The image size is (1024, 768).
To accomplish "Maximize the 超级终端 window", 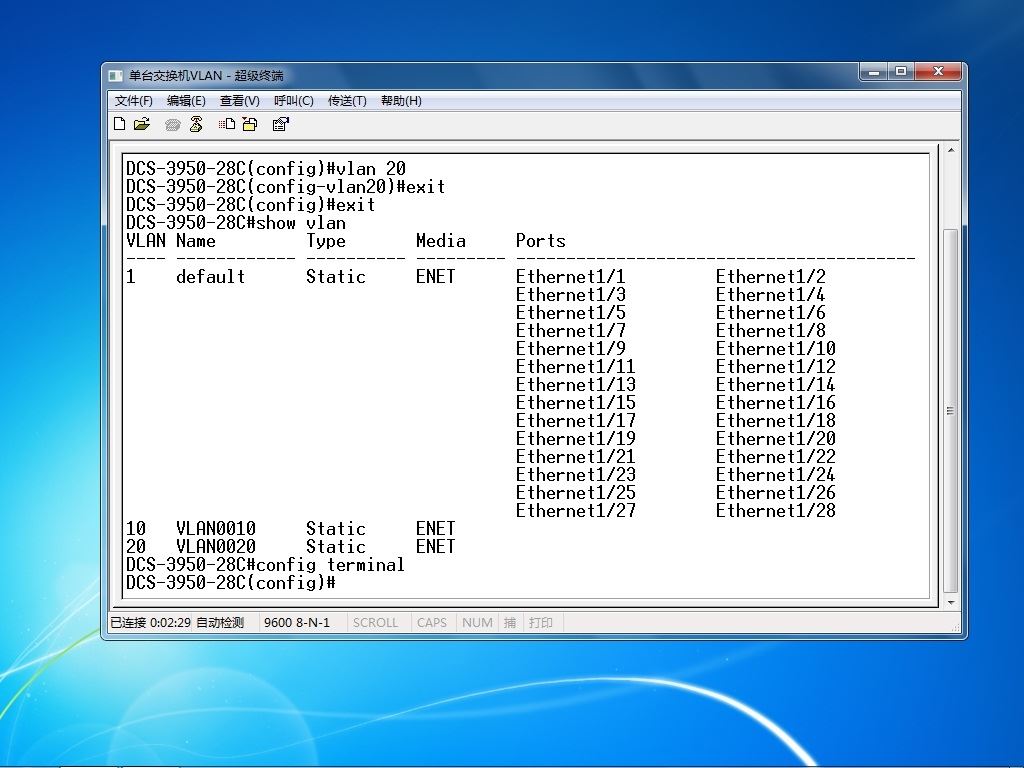I will [901, 72].
